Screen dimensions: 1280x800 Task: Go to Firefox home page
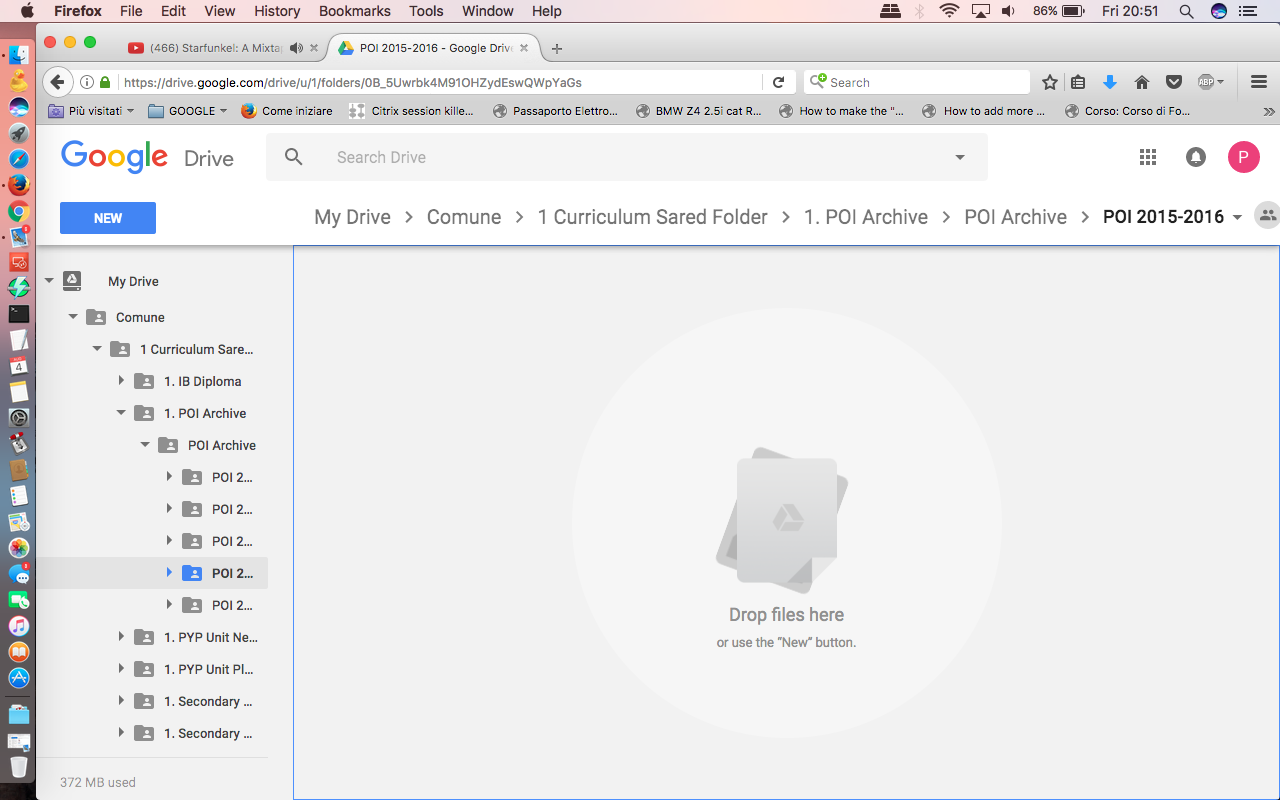pyautogui.click(x=1142, y=82)
